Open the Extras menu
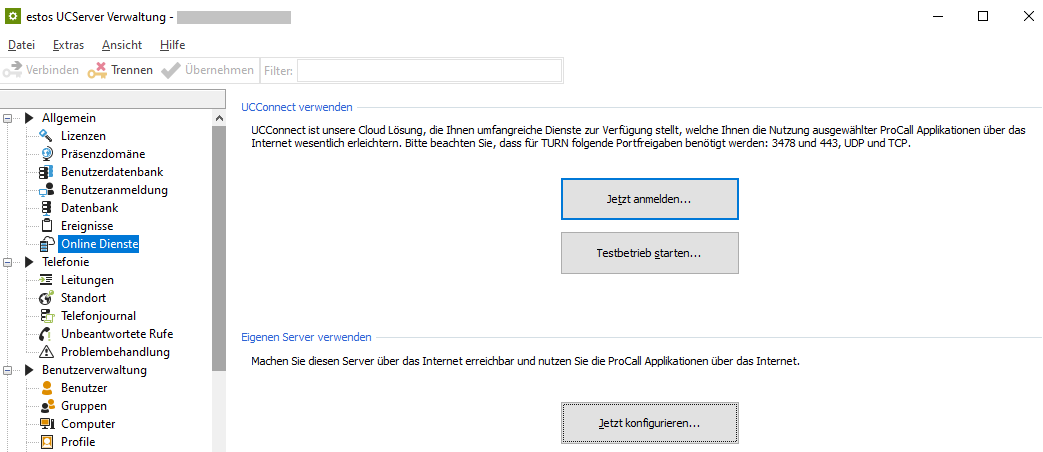Image resolution: width=1043 pixels, height=452 pixels. 69,45
